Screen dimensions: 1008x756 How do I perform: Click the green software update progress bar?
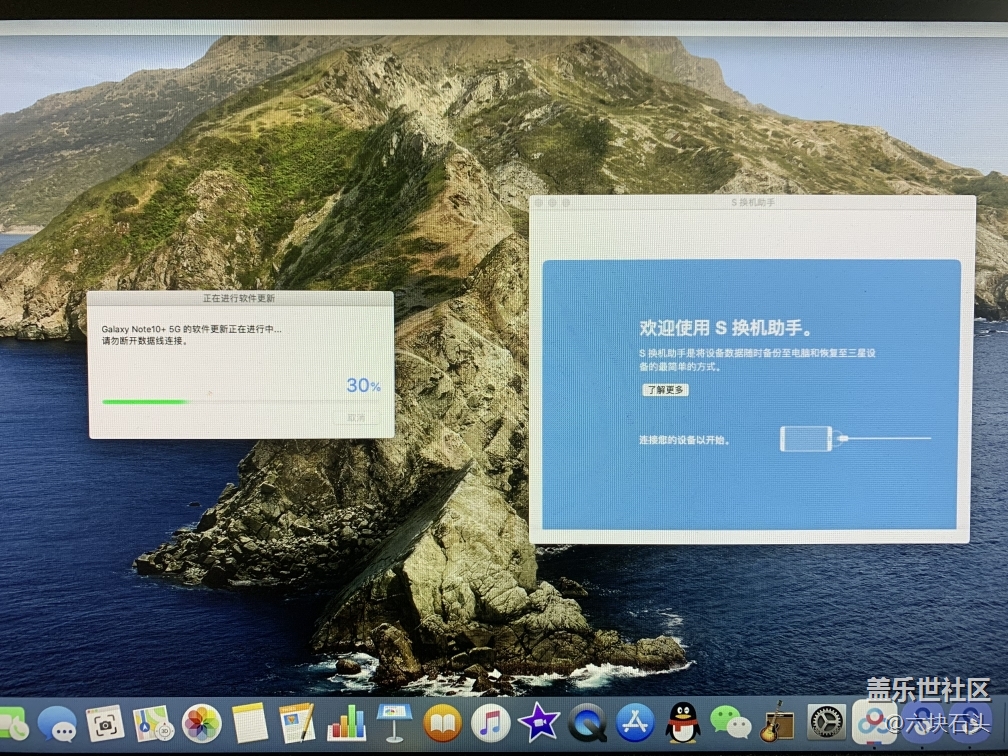[x=145, y=402]
